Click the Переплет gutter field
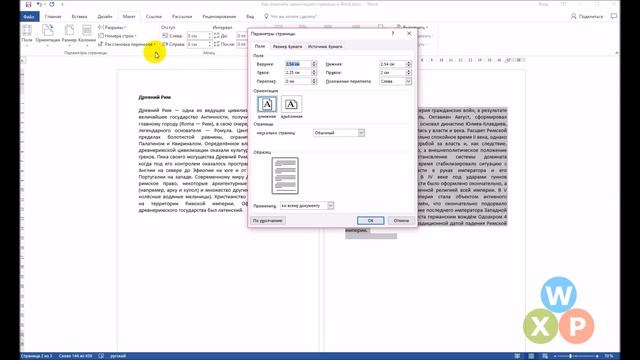 tap(298, 81)
